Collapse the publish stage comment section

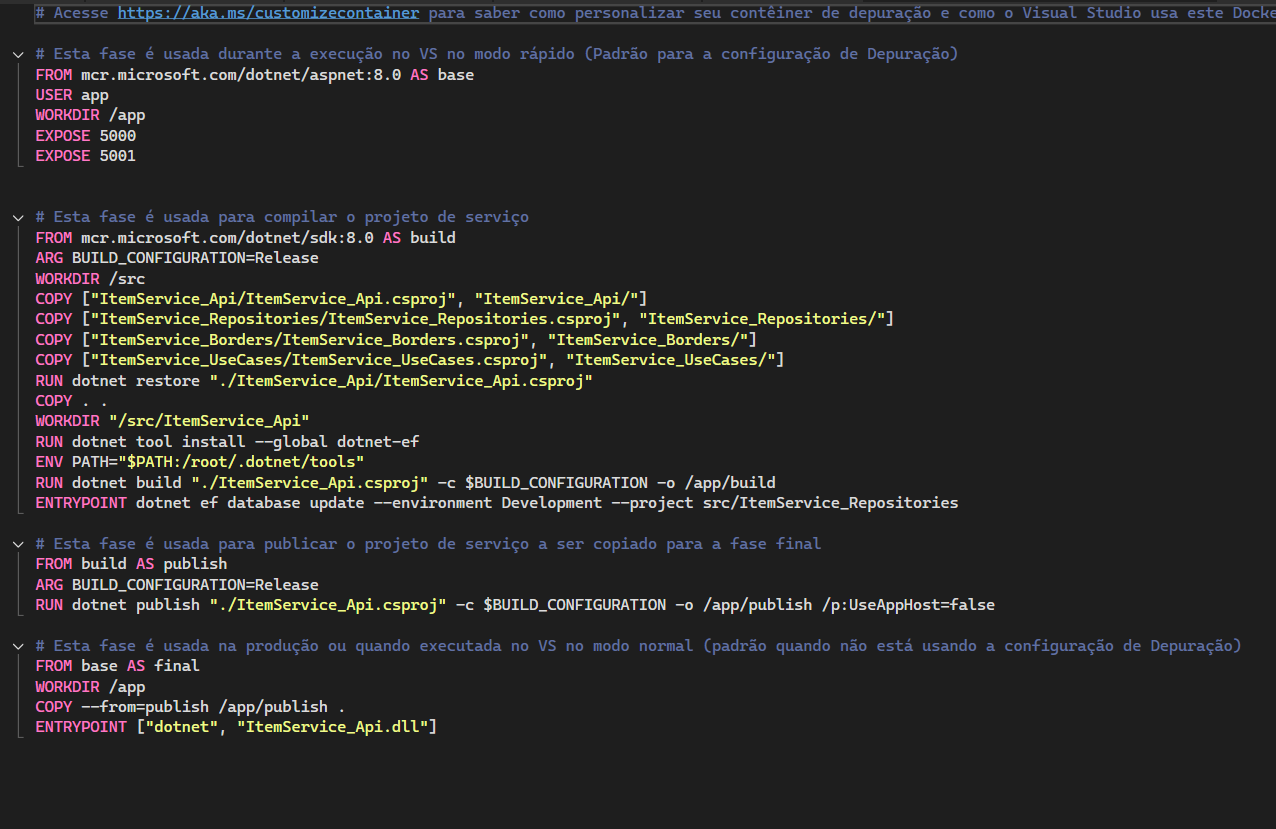point(18,544)
